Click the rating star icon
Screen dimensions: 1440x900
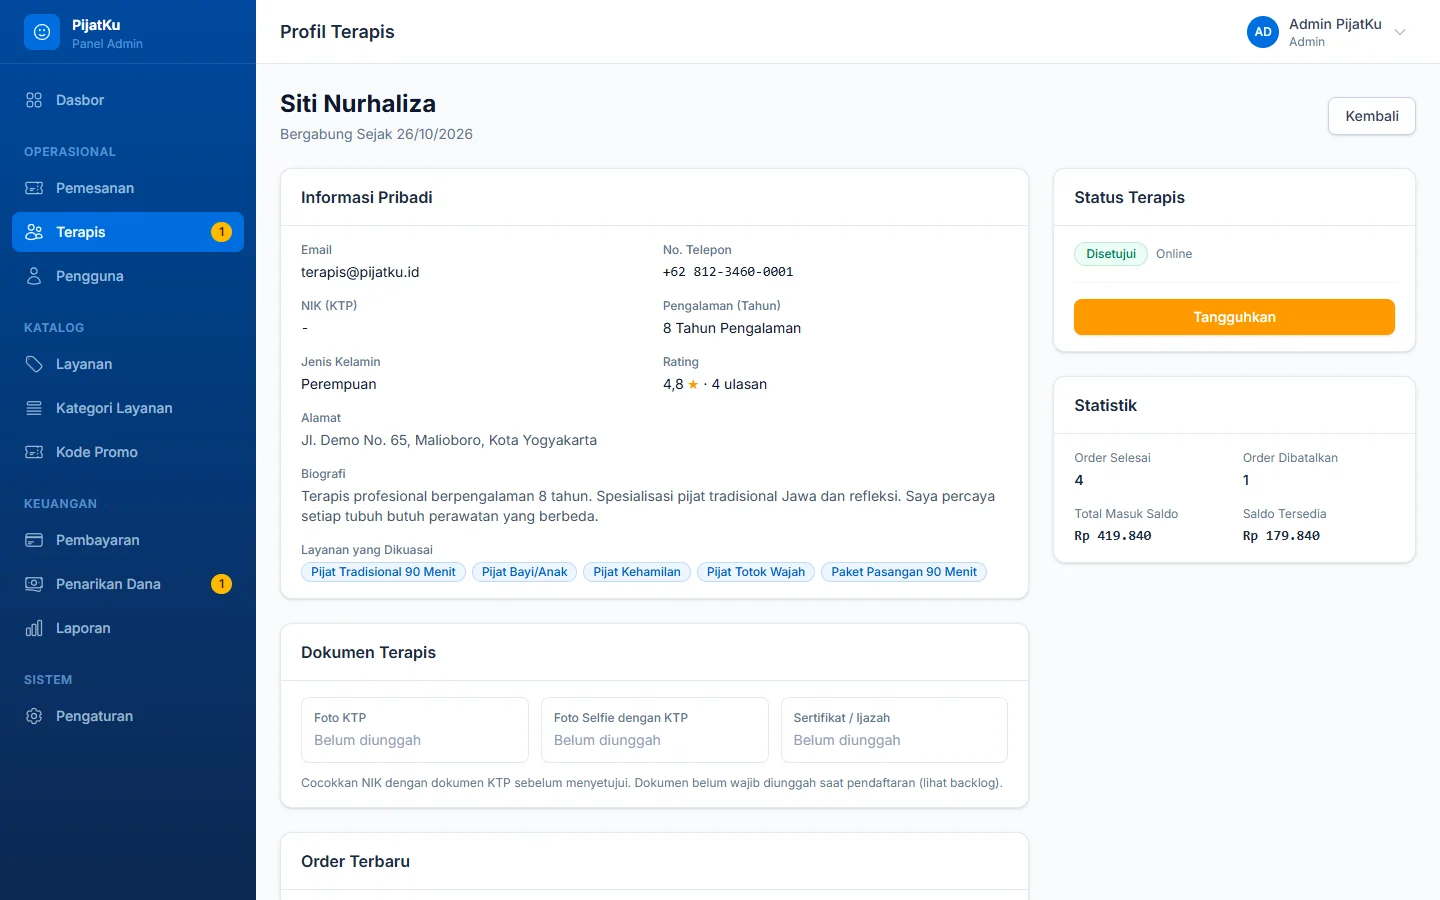[x=693, y=384]
